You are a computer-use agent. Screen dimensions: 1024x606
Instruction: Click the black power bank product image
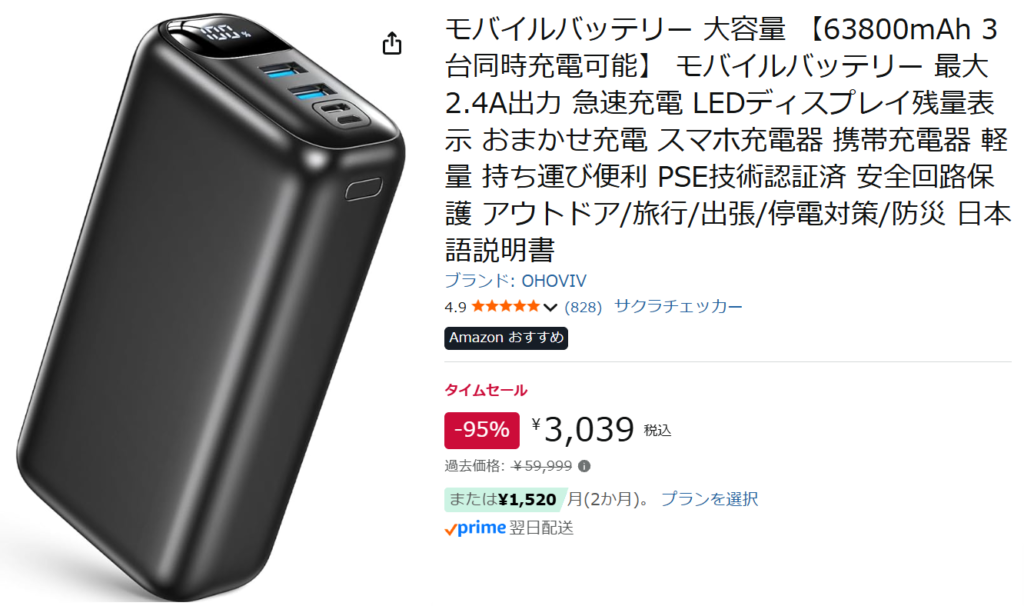point(210,307)
